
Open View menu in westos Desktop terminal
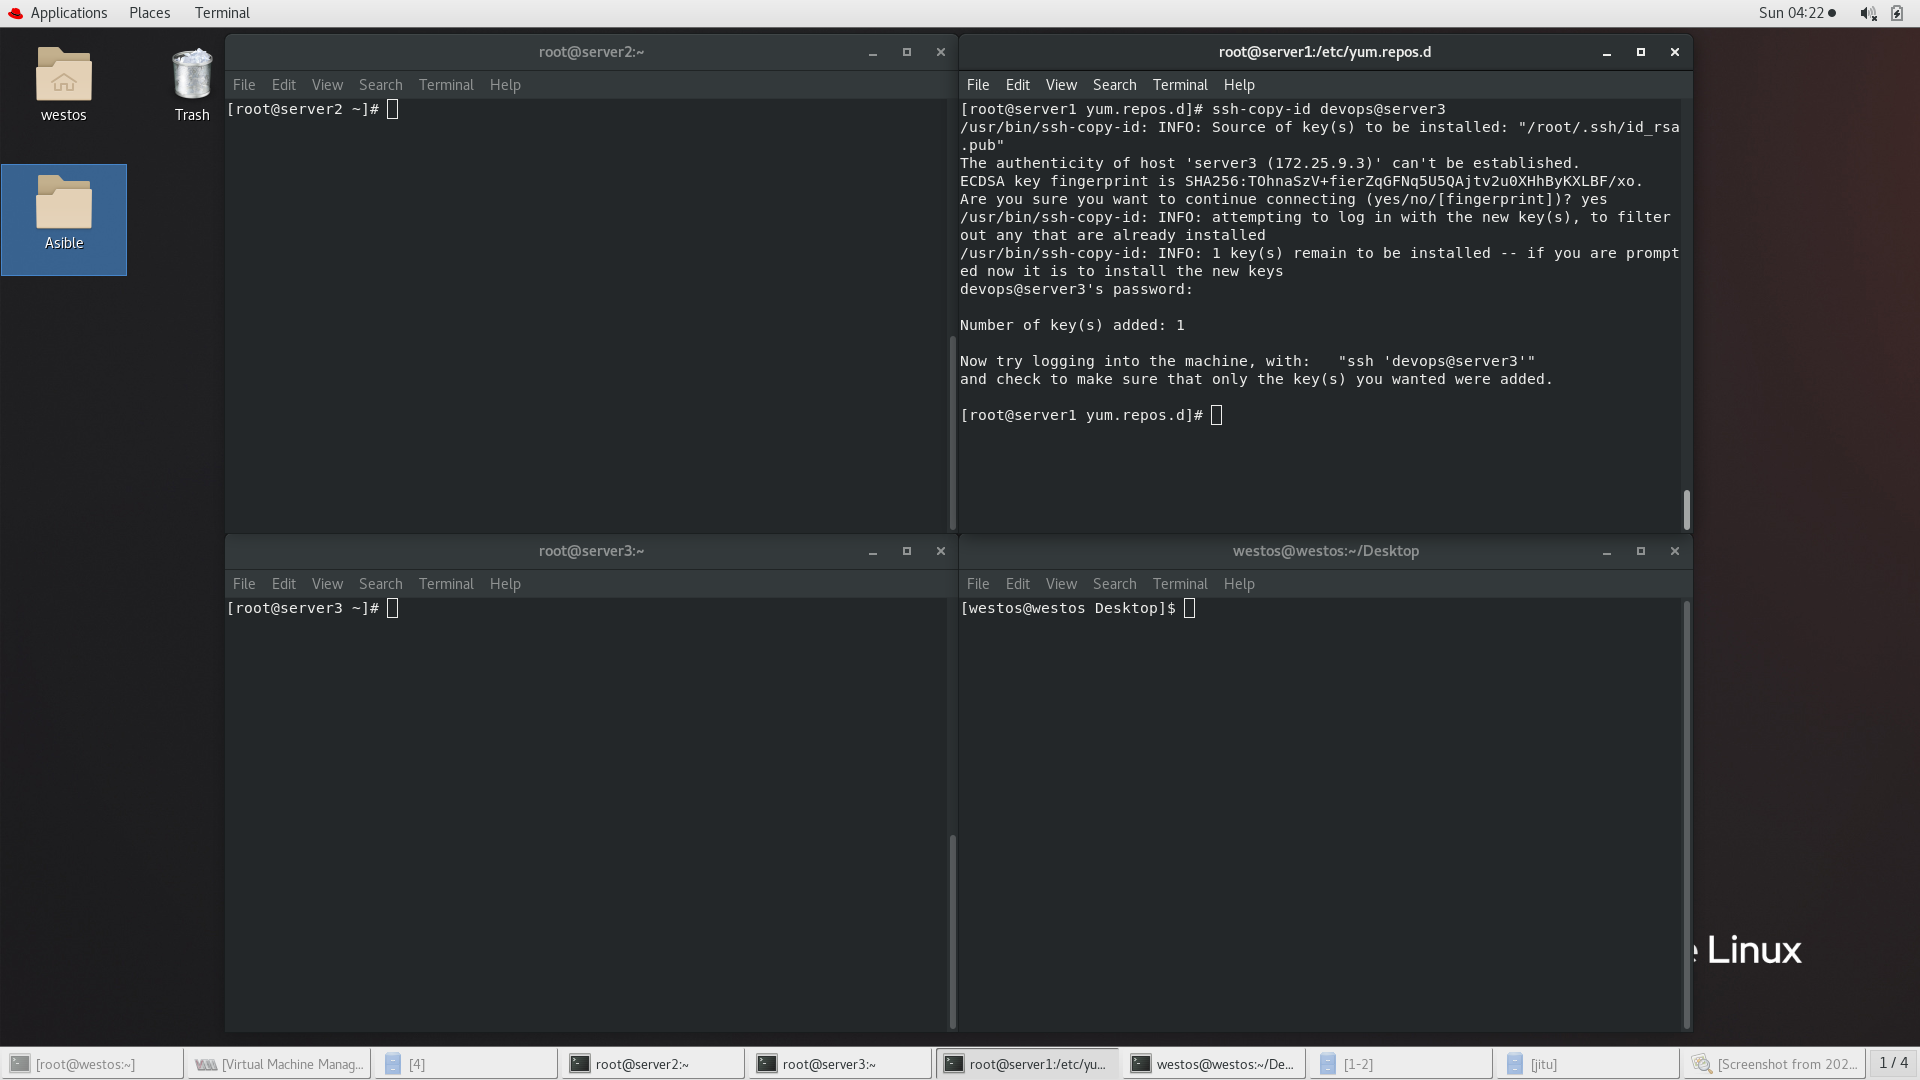[x=1061, y=584]
